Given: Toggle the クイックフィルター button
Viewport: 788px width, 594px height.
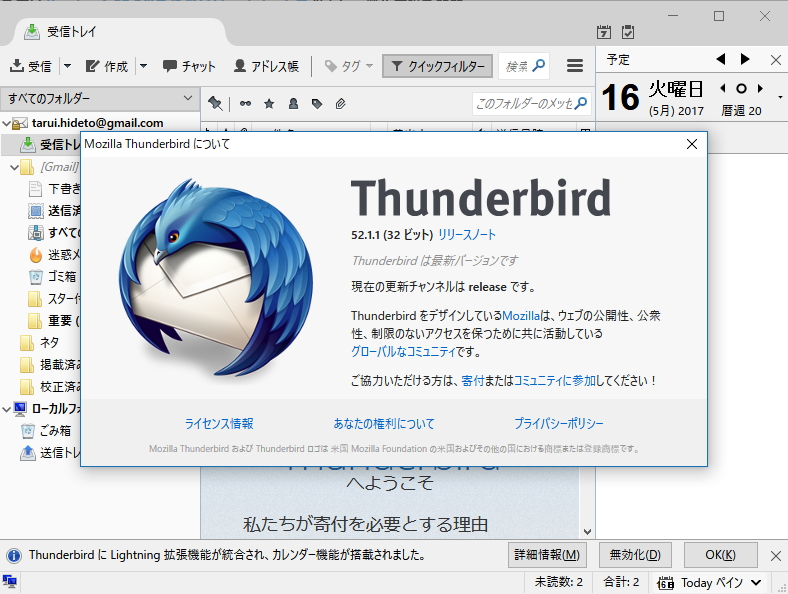Looking at the screenshot, I should (437, 66).
